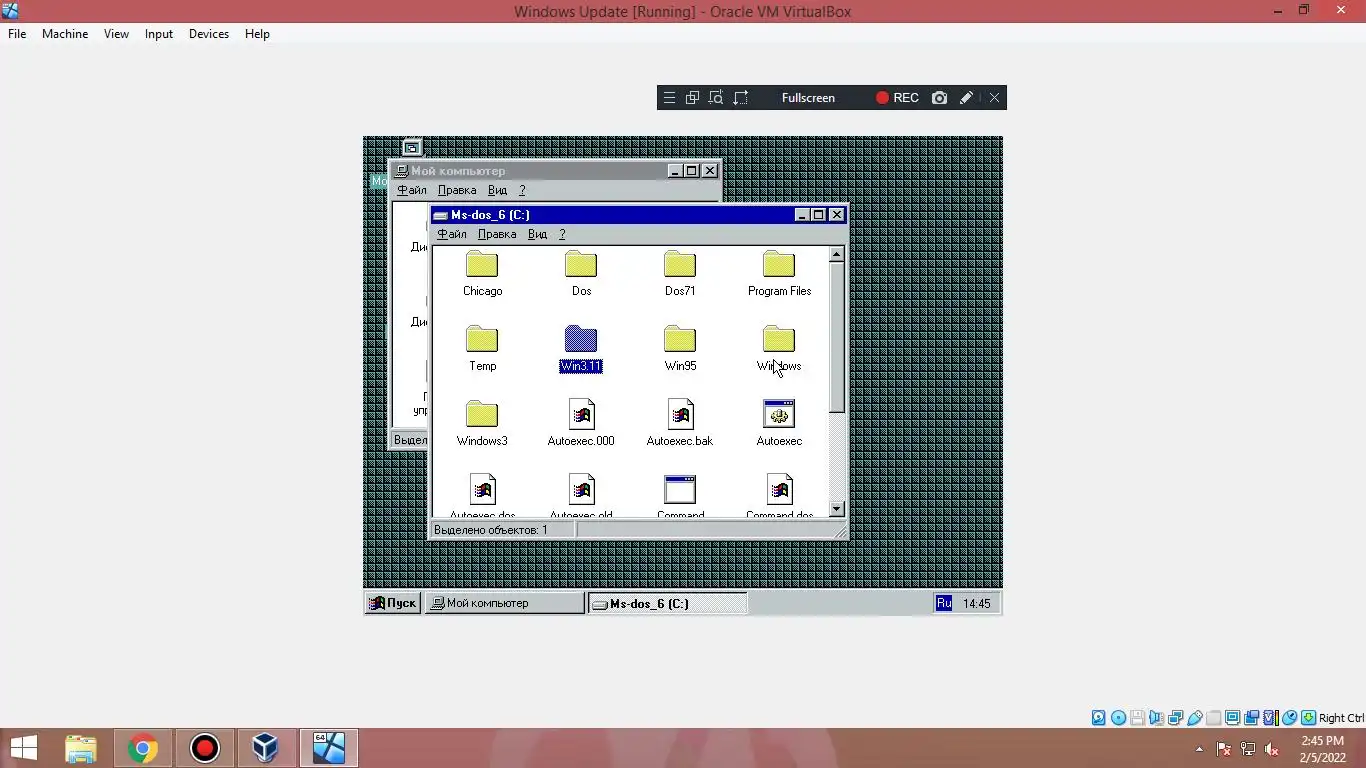Click the hard disk activity status icon

(x=1099, y=718)
